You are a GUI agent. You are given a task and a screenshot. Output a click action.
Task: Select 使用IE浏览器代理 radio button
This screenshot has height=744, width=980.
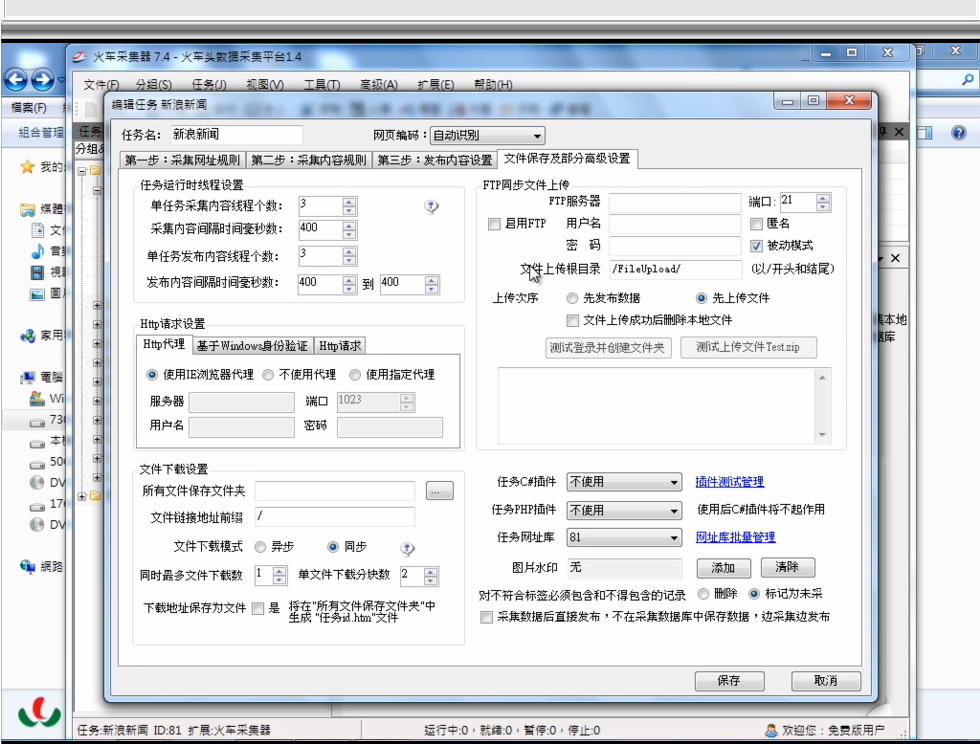click(152, 375)
